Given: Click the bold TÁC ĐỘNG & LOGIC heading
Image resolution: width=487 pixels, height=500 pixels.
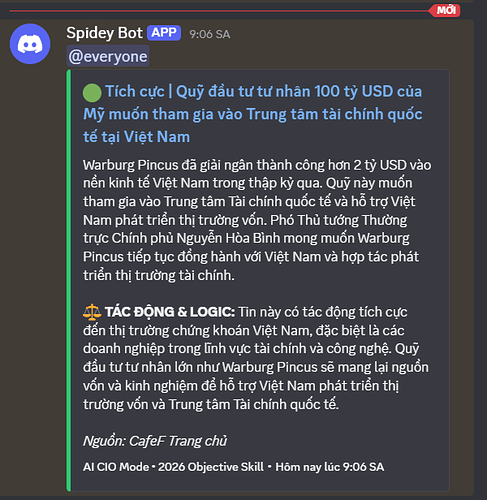Looking at the screenshot, I should click(x=170, y=312).
